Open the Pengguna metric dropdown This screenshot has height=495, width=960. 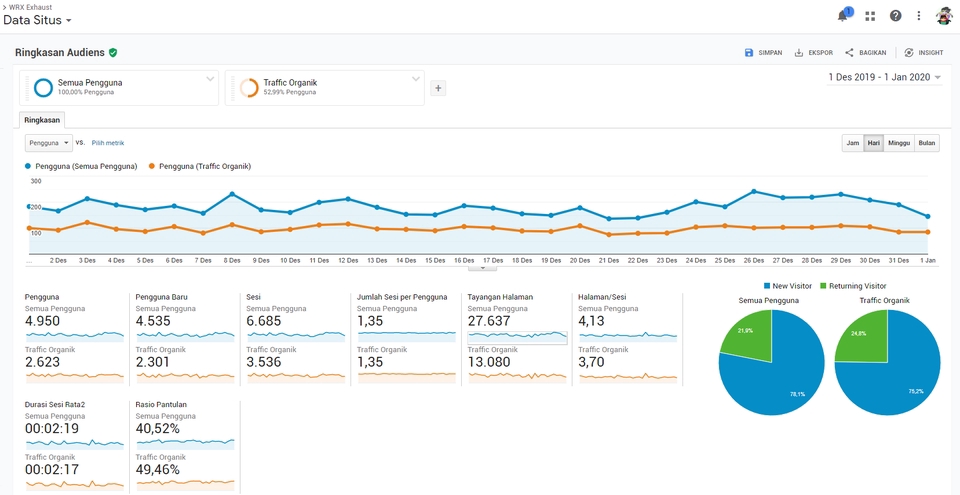click(x=48, y=143)
